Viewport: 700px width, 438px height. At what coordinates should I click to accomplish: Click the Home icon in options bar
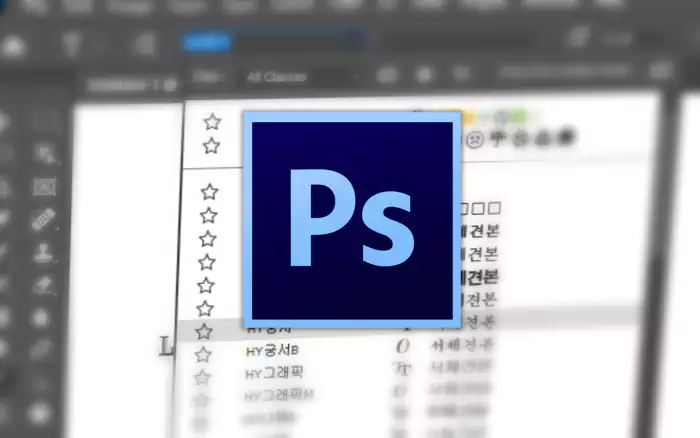tap(12, 46)
